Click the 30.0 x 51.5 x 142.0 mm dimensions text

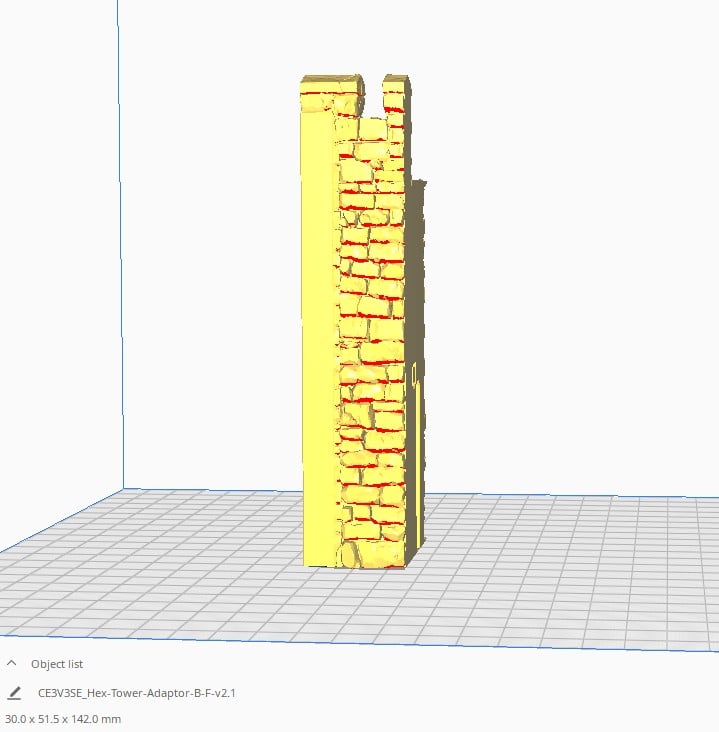pyautogui.click(x=63, y=719)
